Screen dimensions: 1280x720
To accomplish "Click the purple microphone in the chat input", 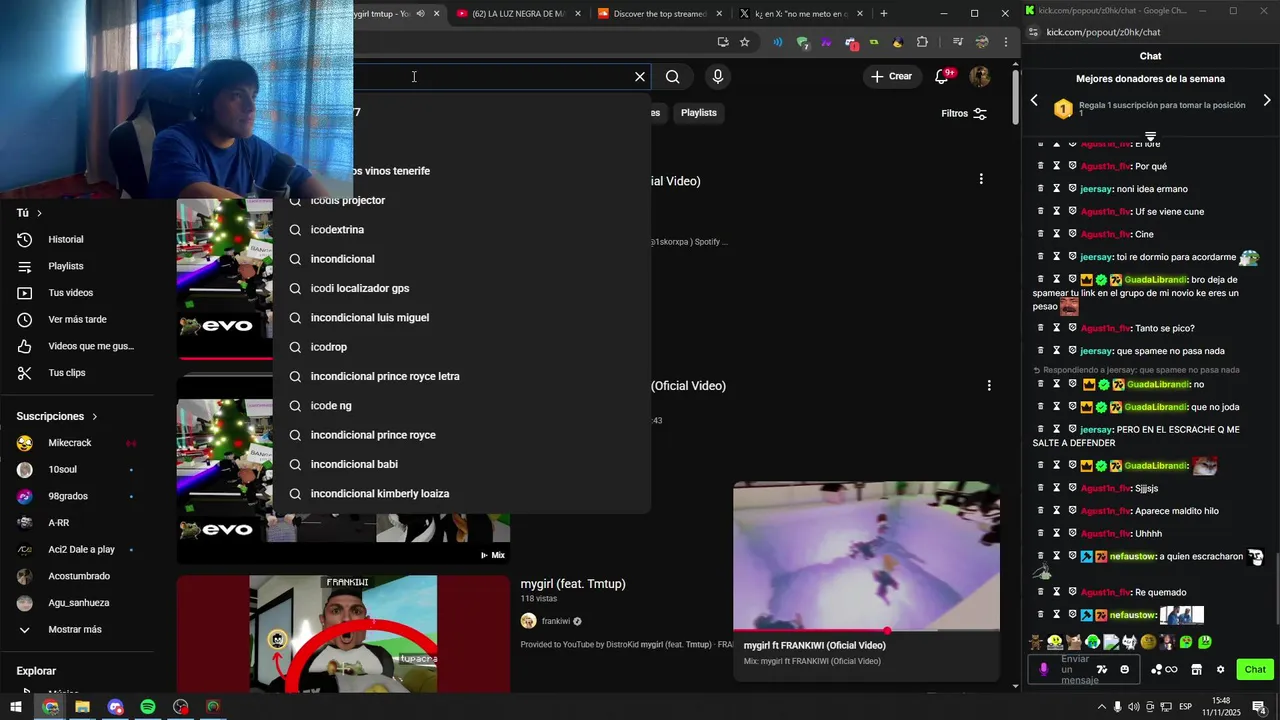I will tap(1044, 670).
